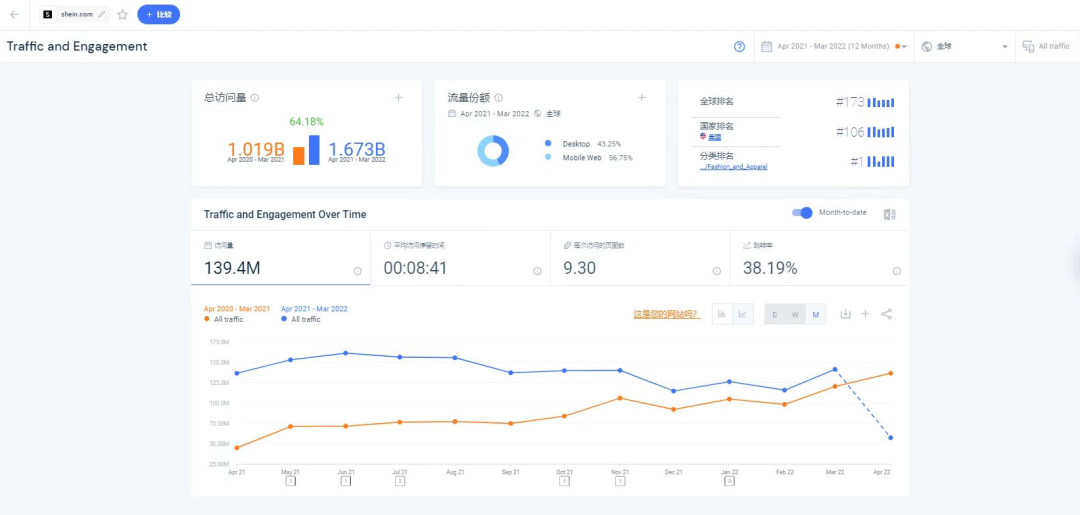The height and width of the screenshot is (515, 1080).
Task: Edit the shein.com domain with pencil icon
Action: click(x=102, y=15)
